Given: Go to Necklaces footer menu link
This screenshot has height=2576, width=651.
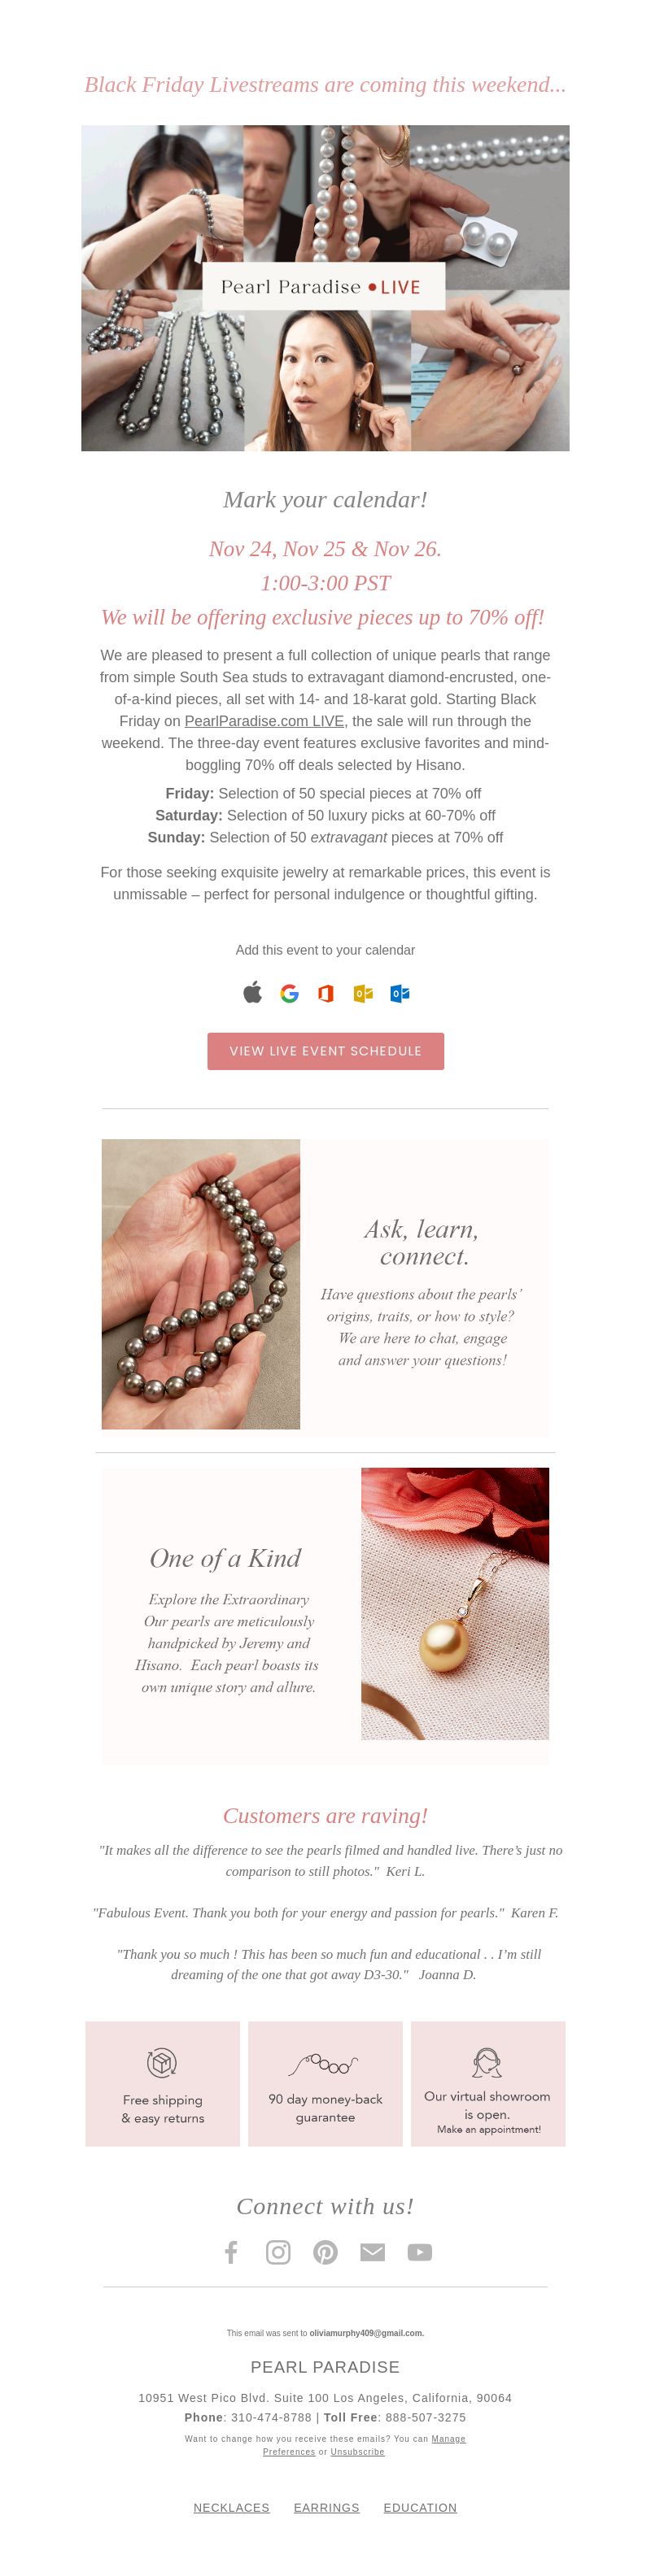Looking at the screenshot, I should click(232, 2507).
